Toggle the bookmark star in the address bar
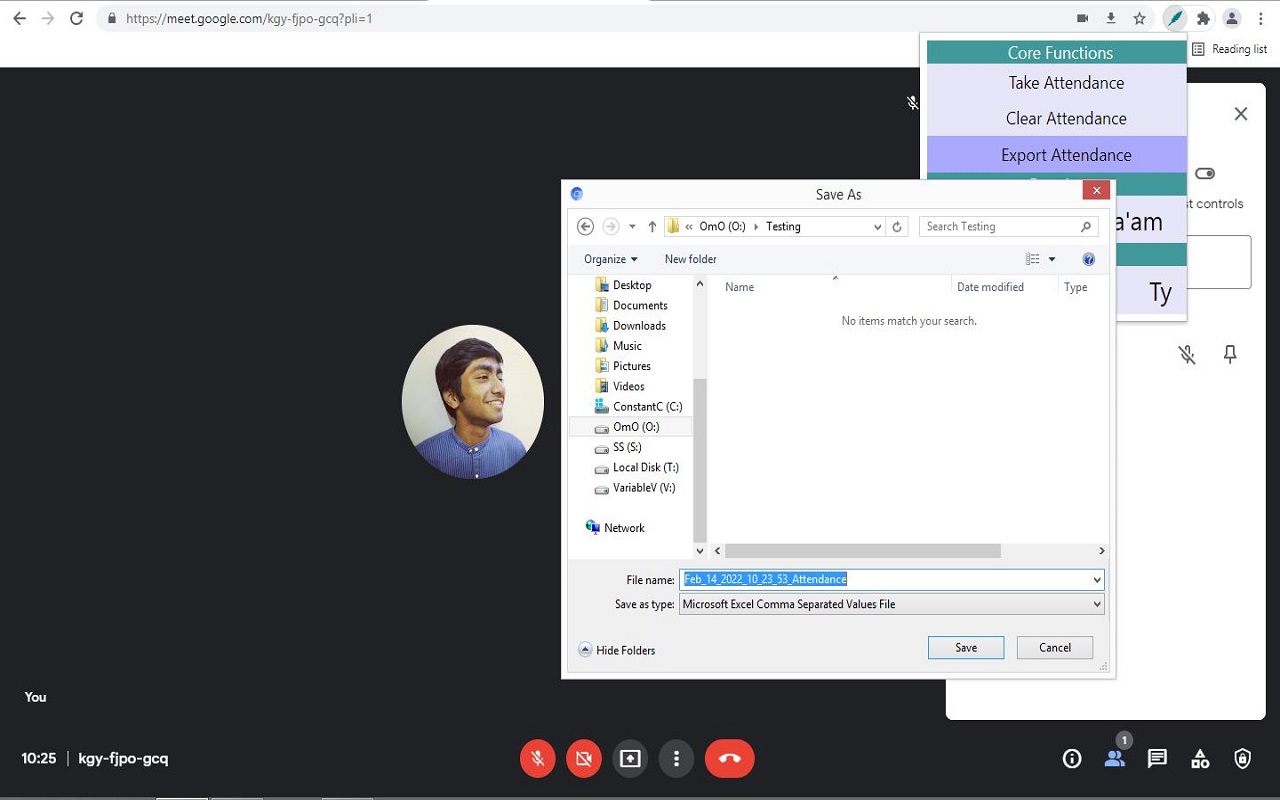 coord(1139,17)
